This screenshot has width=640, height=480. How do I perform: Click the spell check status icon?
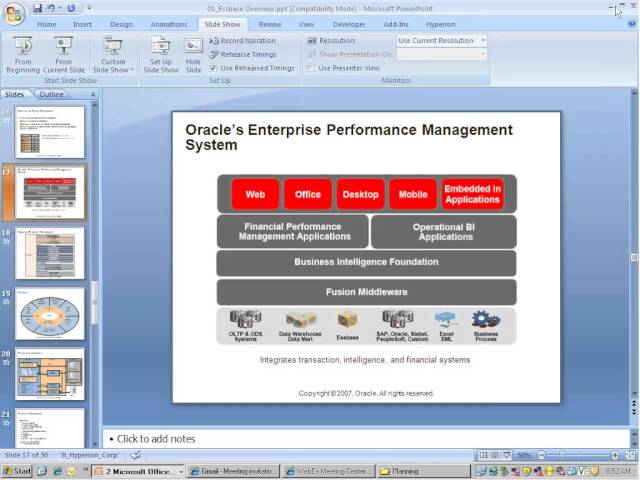tap(136, 454)
